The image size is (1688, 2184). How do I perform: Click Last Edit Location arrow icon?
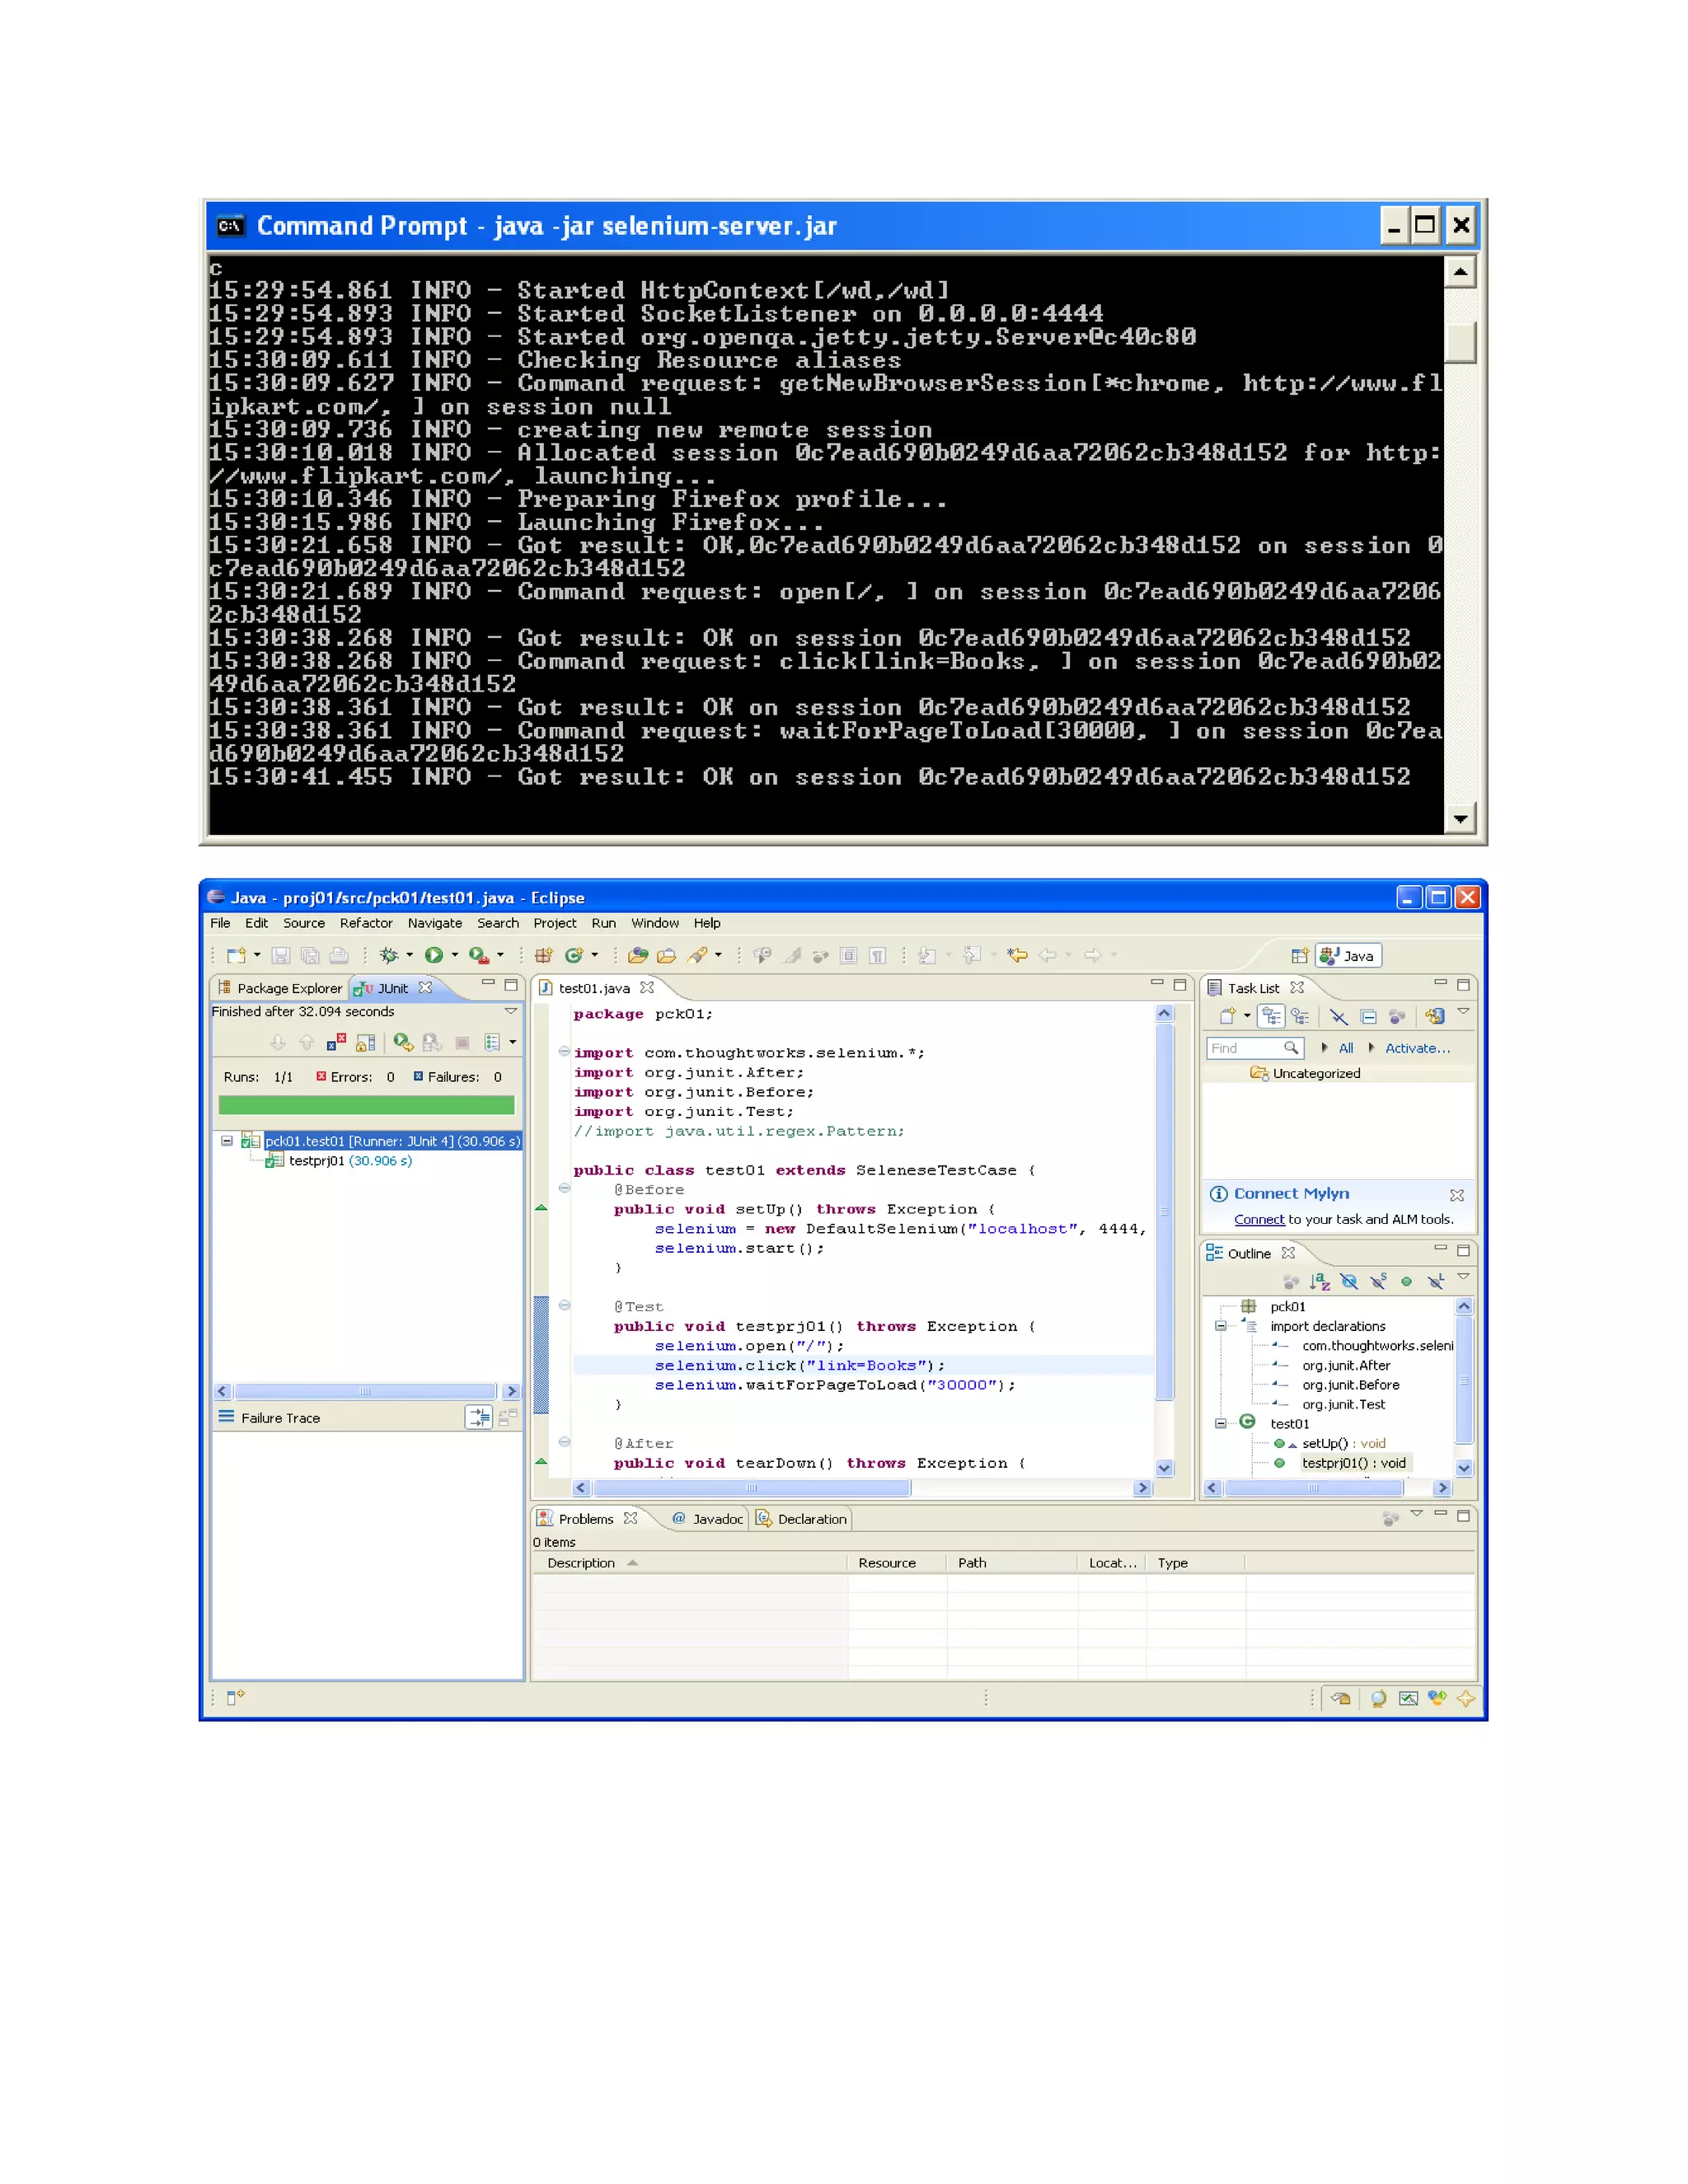(x=1017, y=955)
